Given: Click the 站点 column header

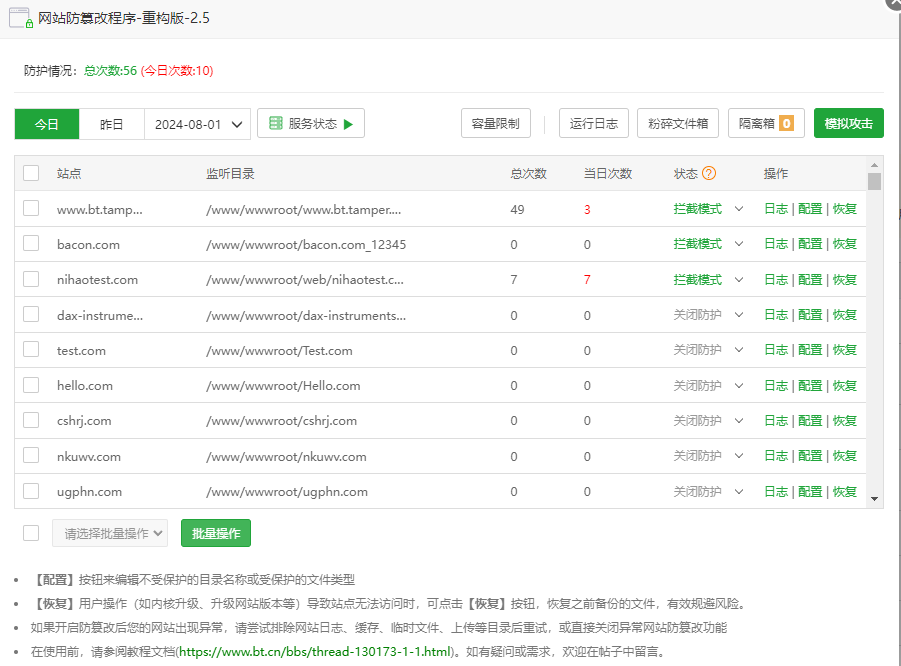Looking at the screenshot, I should pos(69,174).
